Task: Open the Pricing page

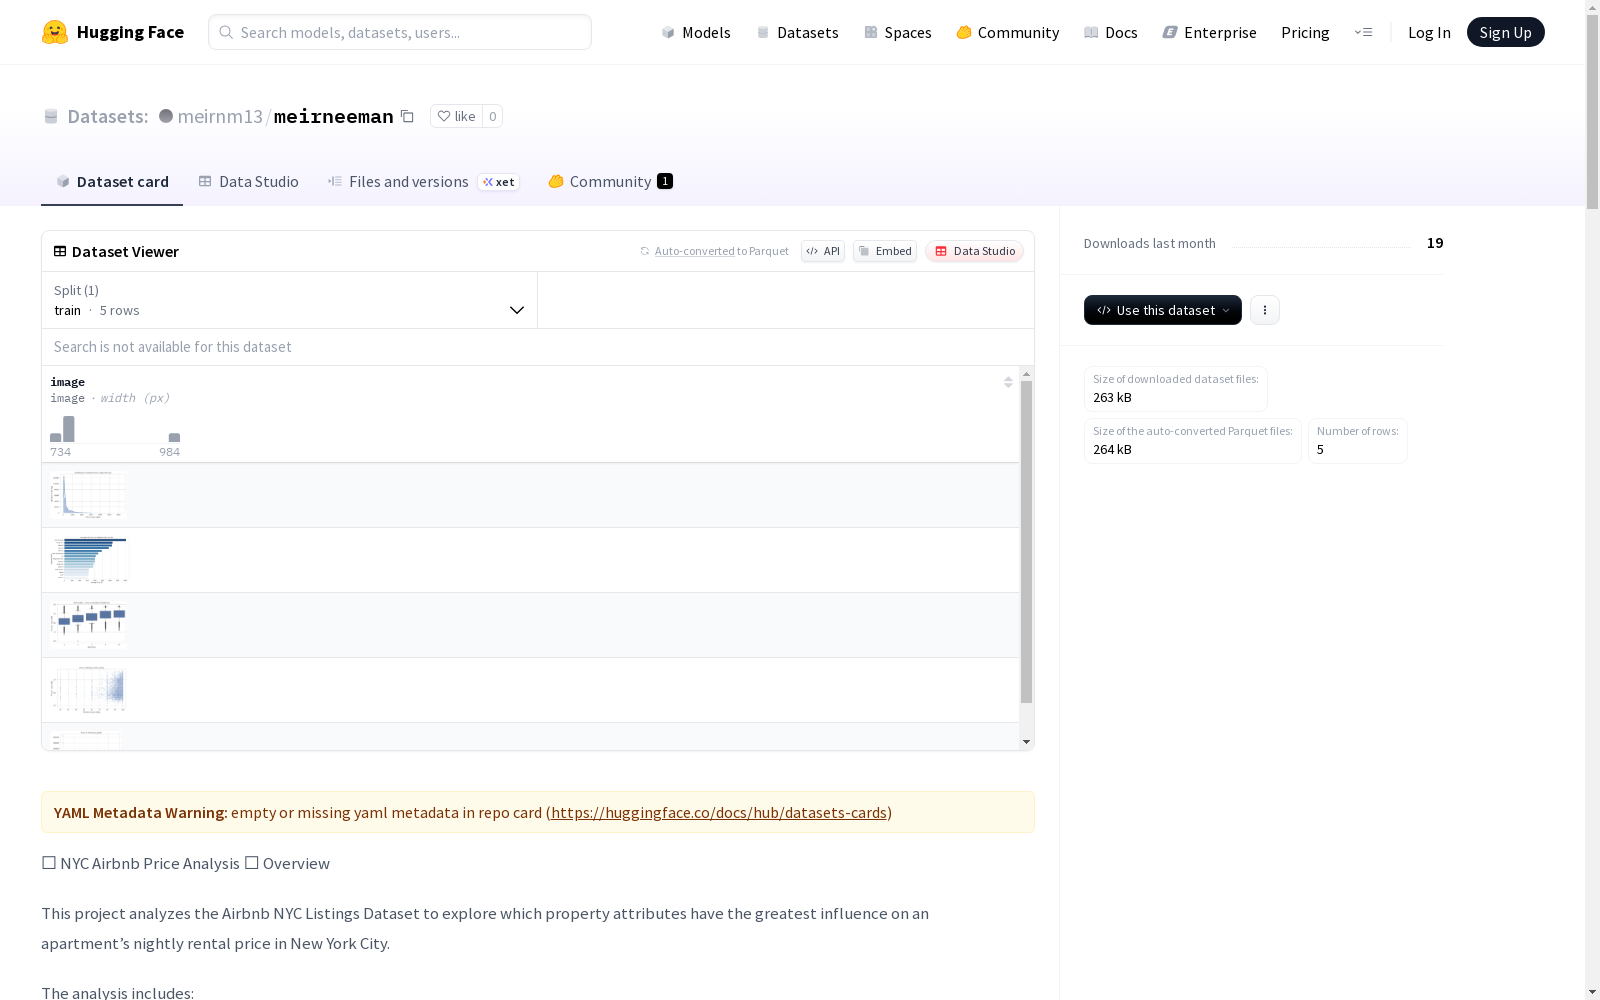Action: coord(1305,32)
